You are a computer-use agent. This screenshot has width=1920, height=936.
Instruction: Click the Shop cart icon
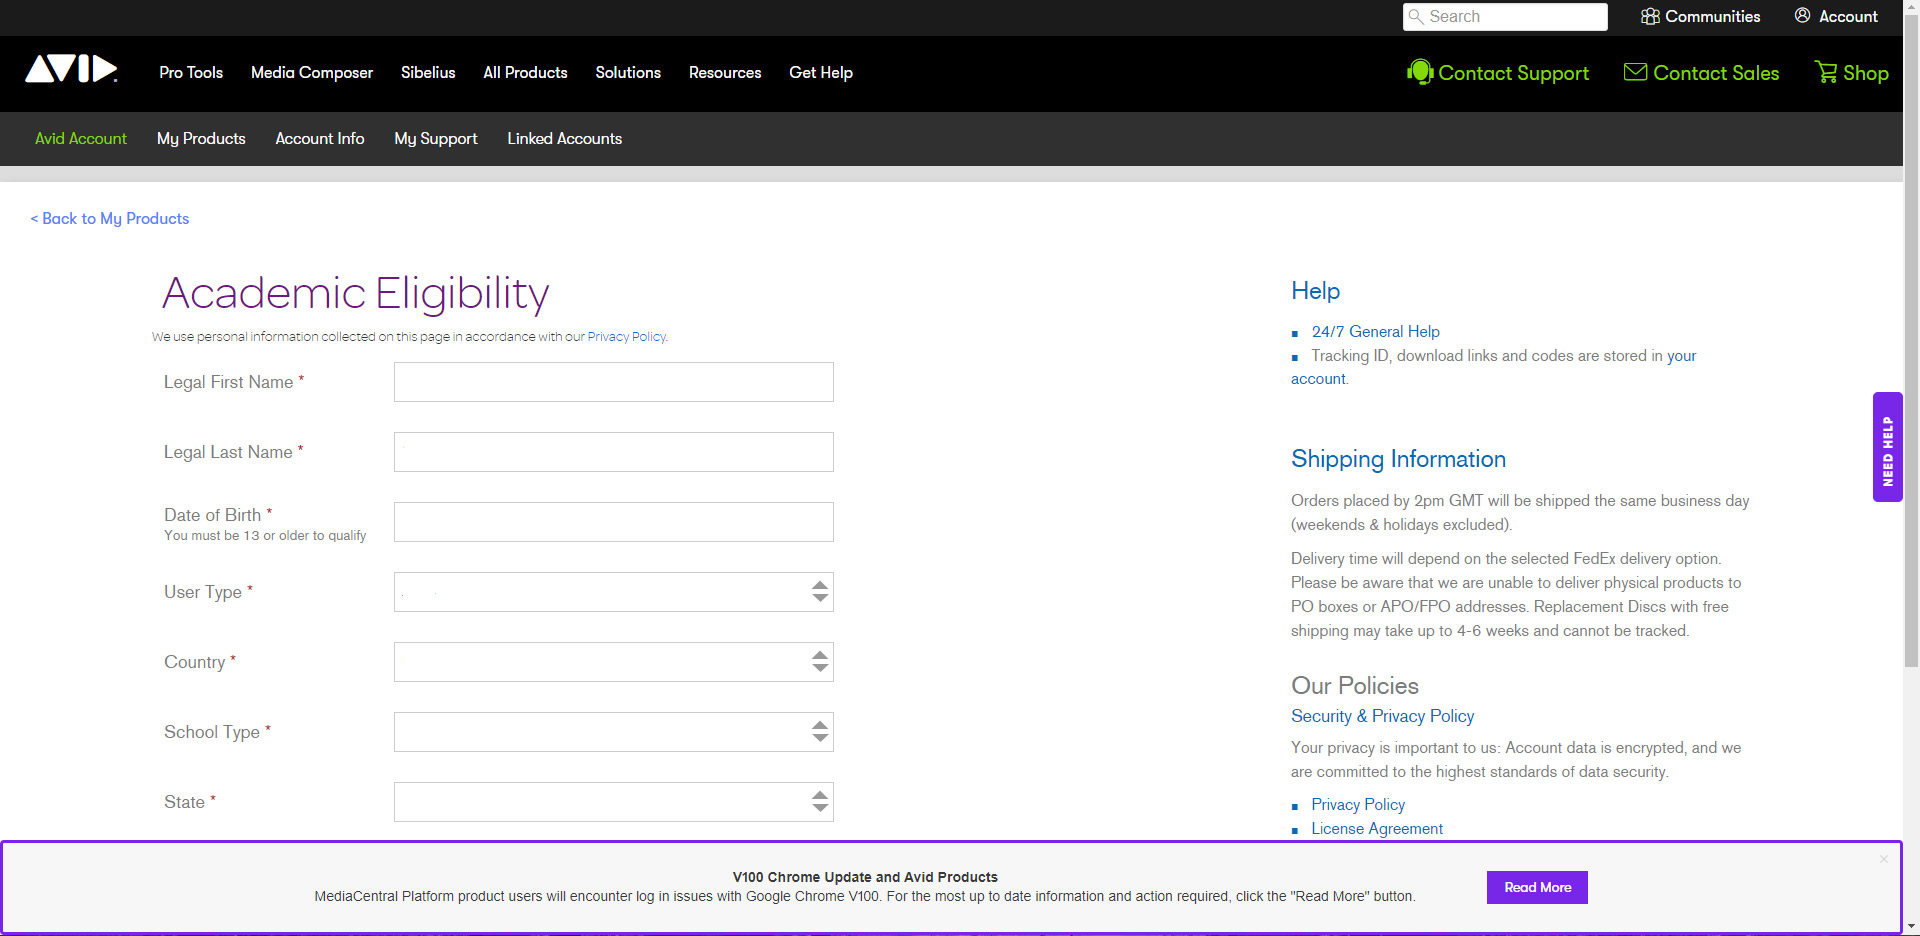coord(1826,72)
